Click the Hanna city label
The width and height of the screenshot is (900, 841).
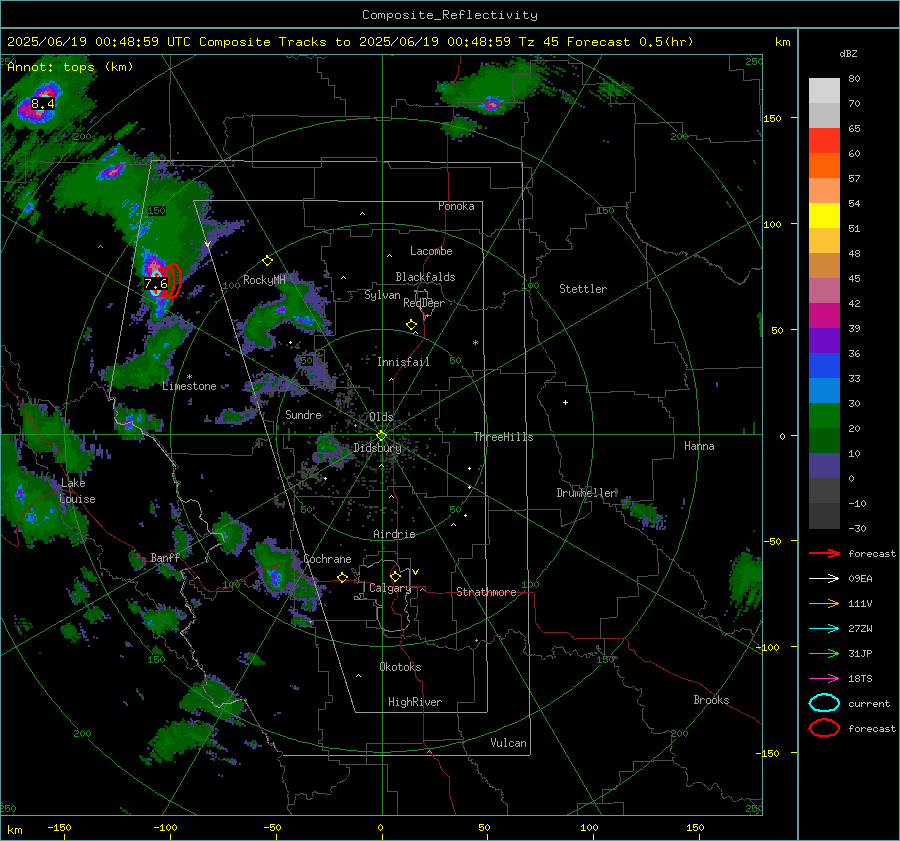tap(699, 446)
